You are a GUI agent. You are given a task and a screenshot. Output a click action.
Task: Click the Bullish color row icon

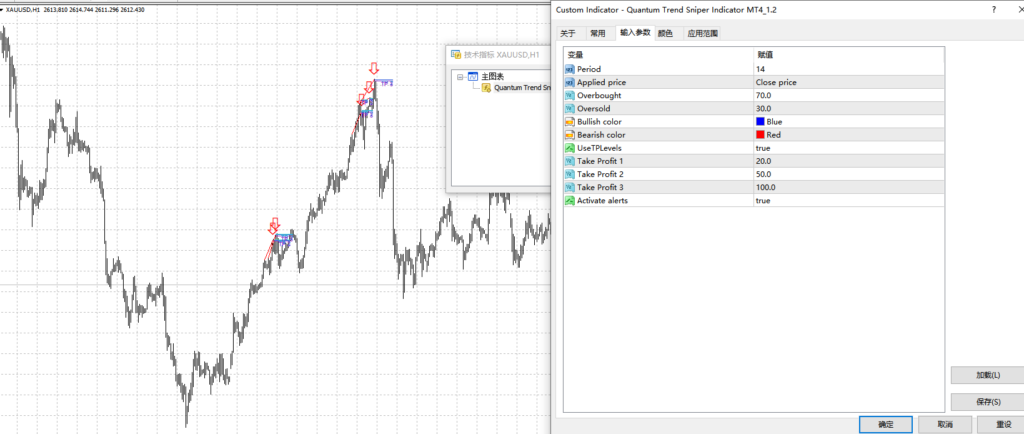pos(570,121)
